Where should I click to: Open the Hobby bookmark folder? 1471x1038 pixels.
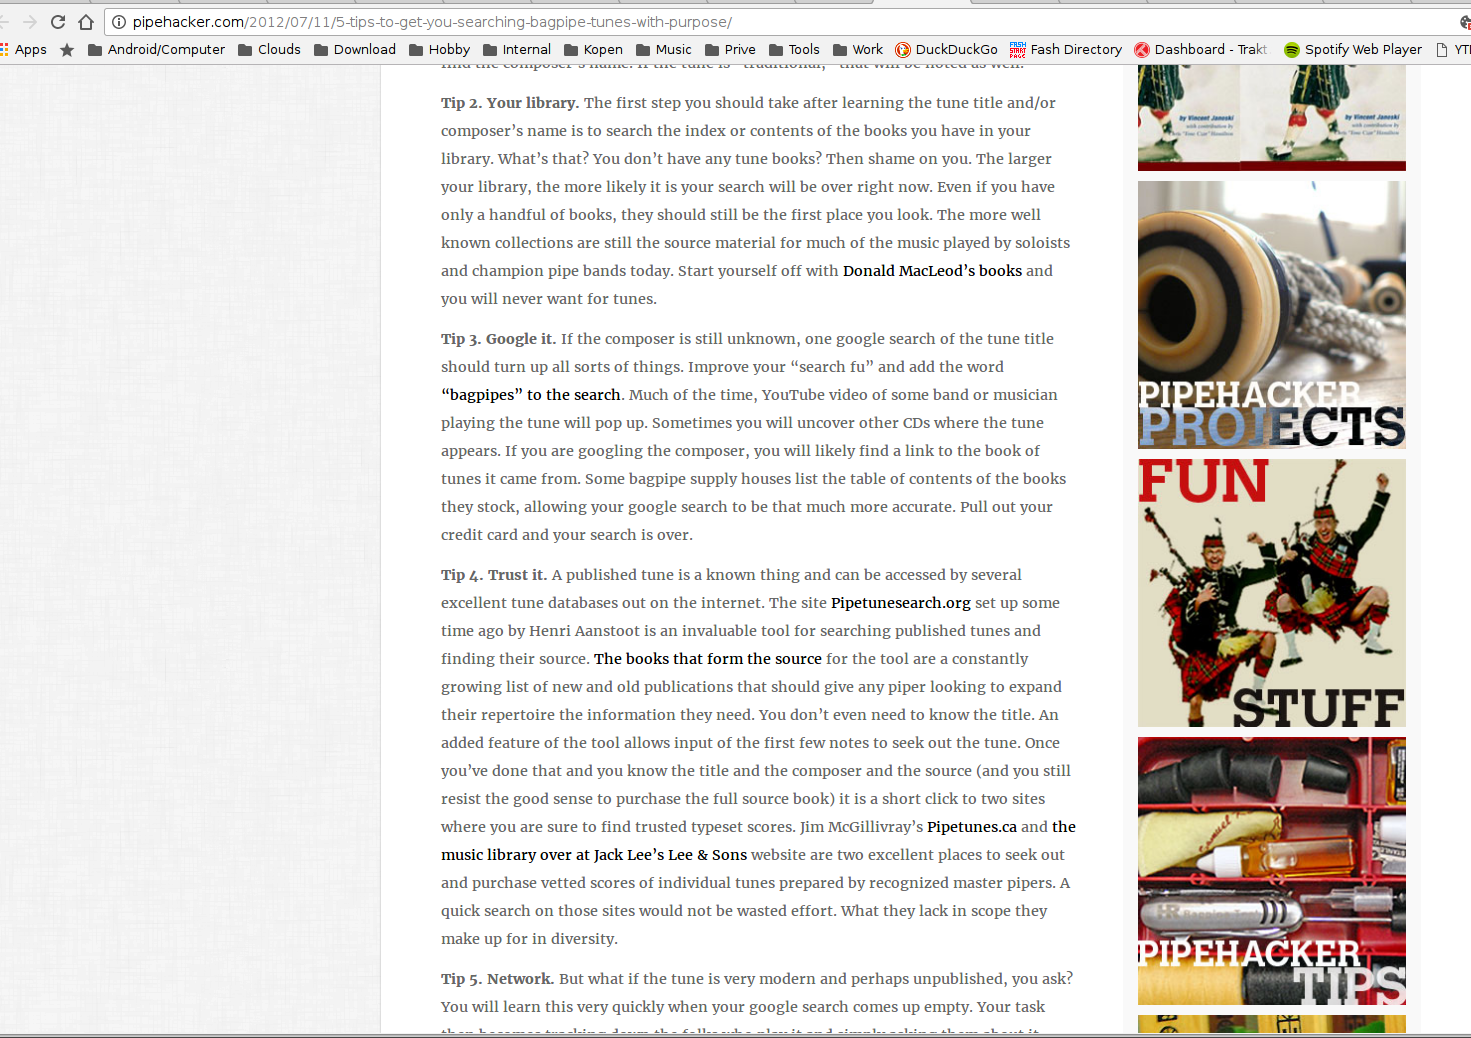(x=439, y=49)
